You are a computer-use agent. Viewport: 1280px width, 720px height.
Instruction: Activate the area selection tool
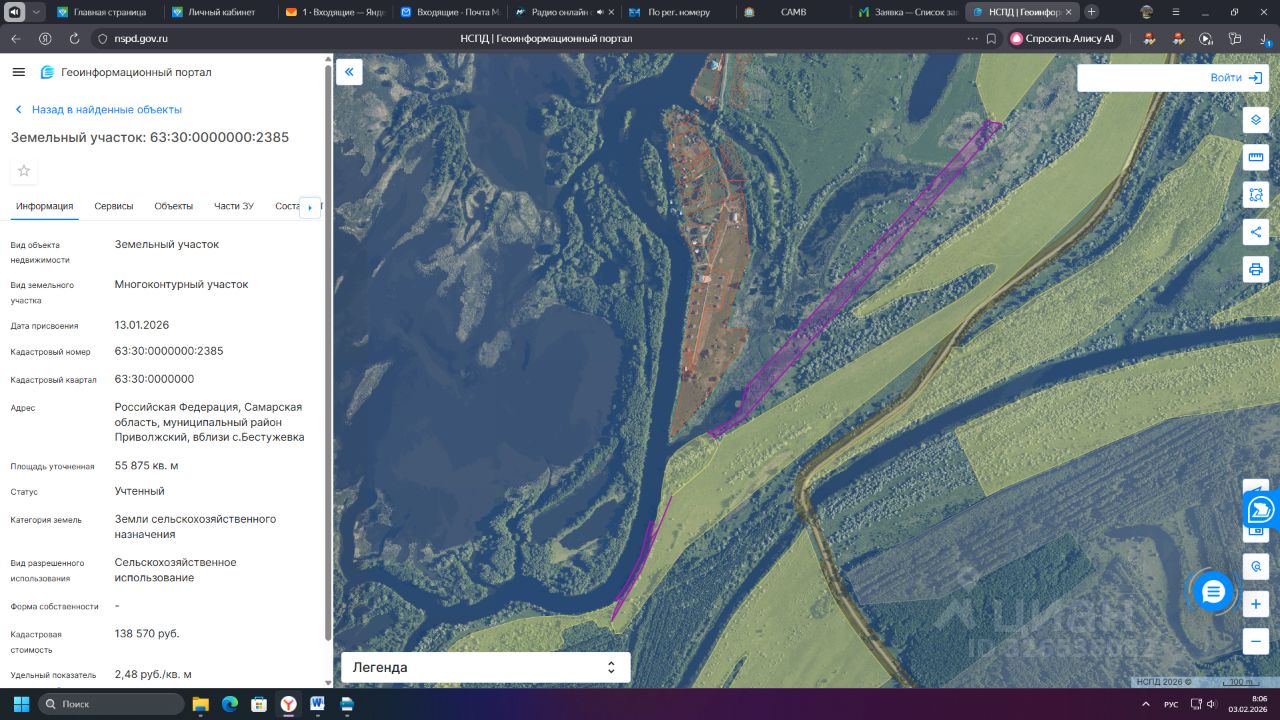[1256, 194]
